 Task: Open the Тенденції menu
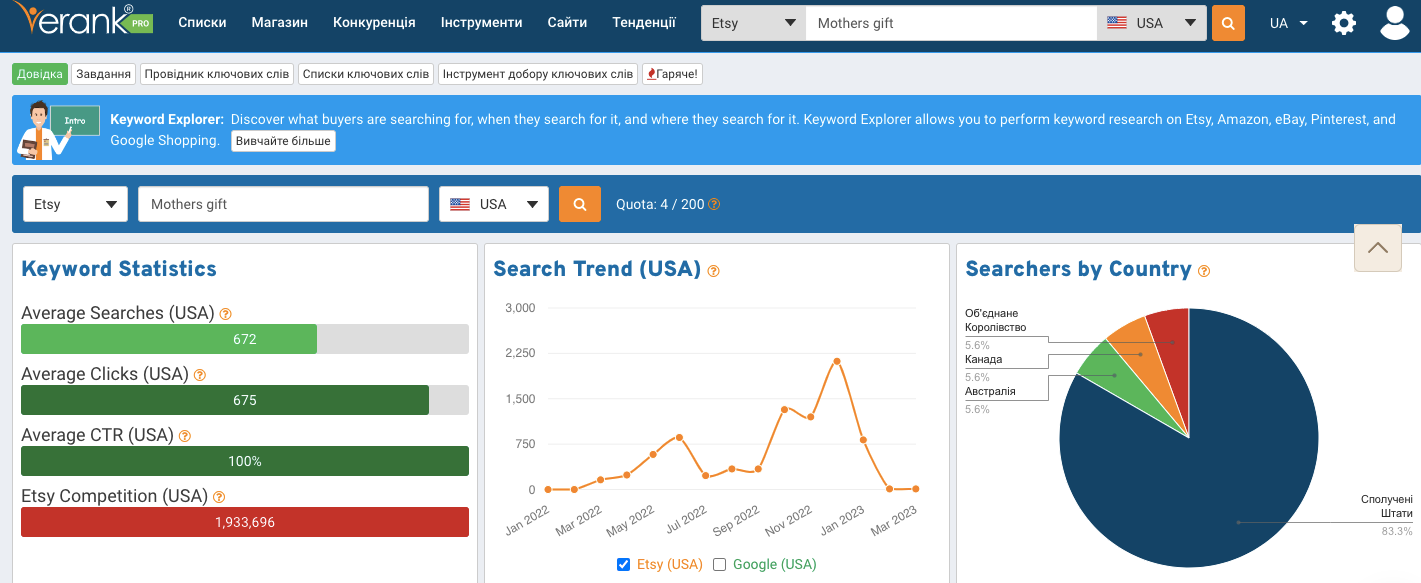[x=644, y=22]
